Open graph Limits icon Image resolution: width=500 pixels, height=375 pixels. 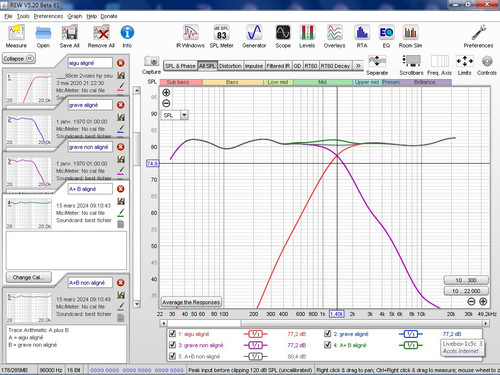point(464,65)
